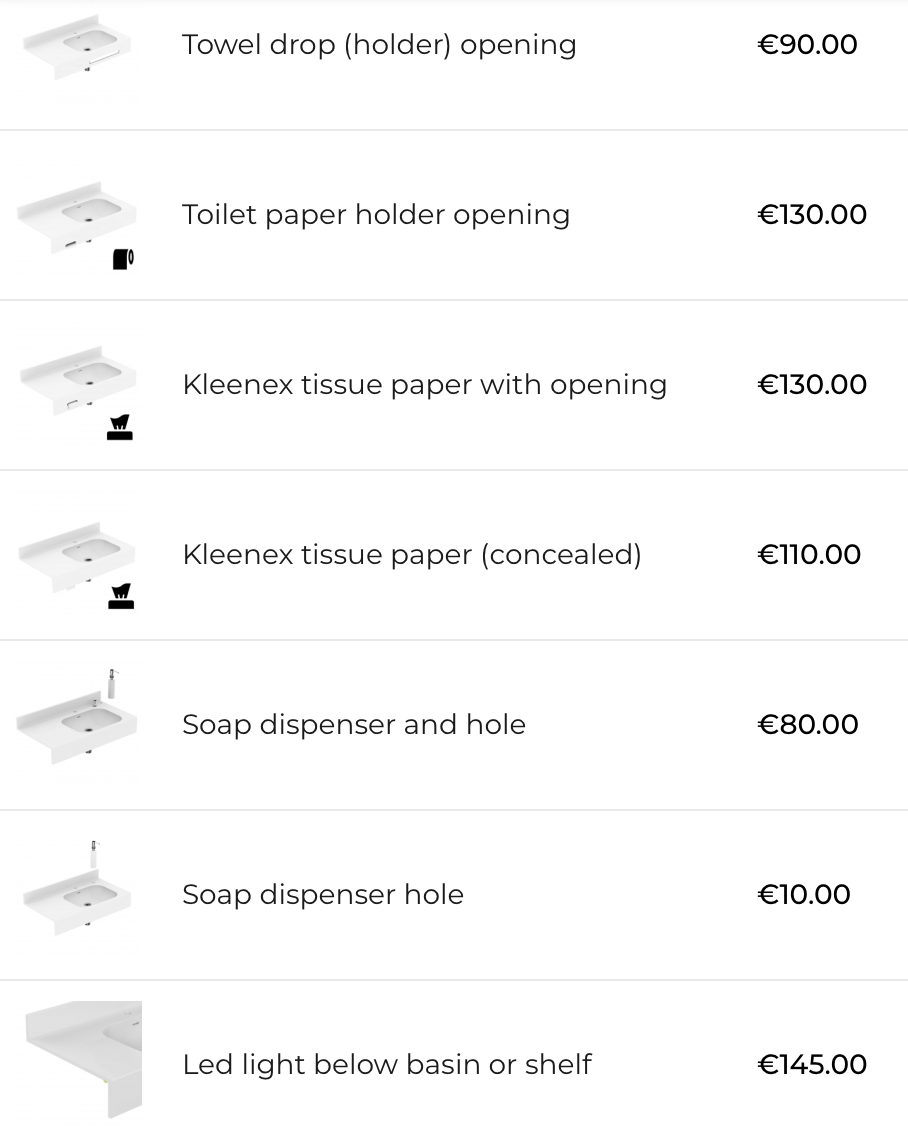Click the €90.00 towel drop price
The image size is (908, 1132).
point(807,45)
